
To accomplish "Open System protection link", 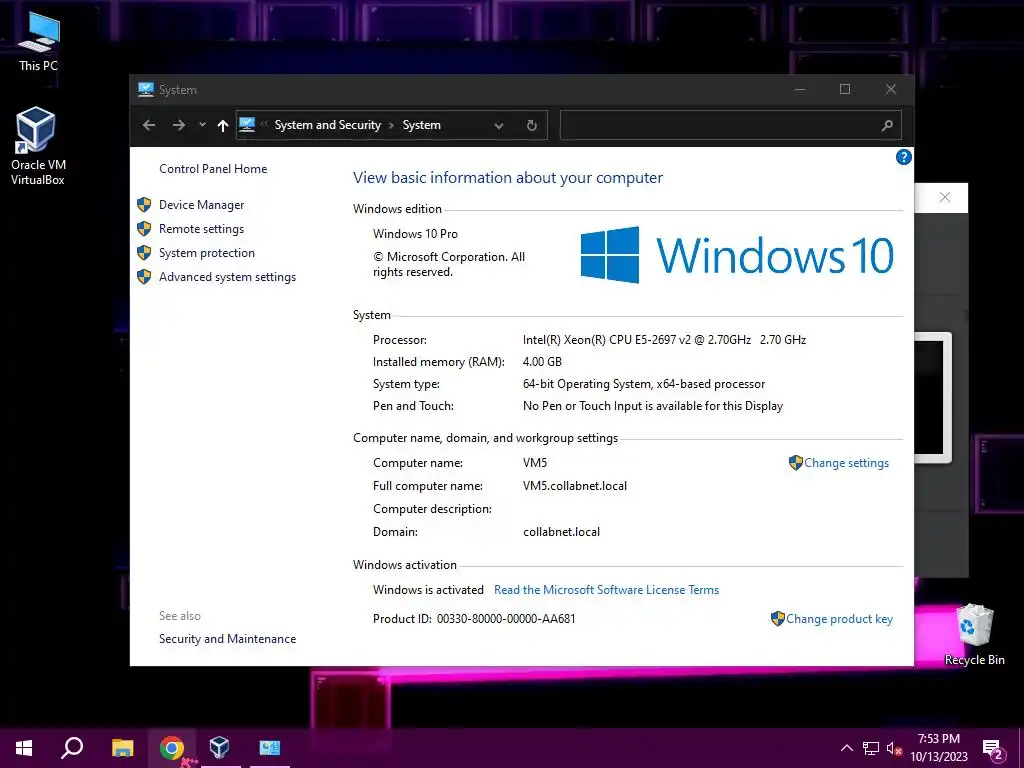I will [206, 253].
